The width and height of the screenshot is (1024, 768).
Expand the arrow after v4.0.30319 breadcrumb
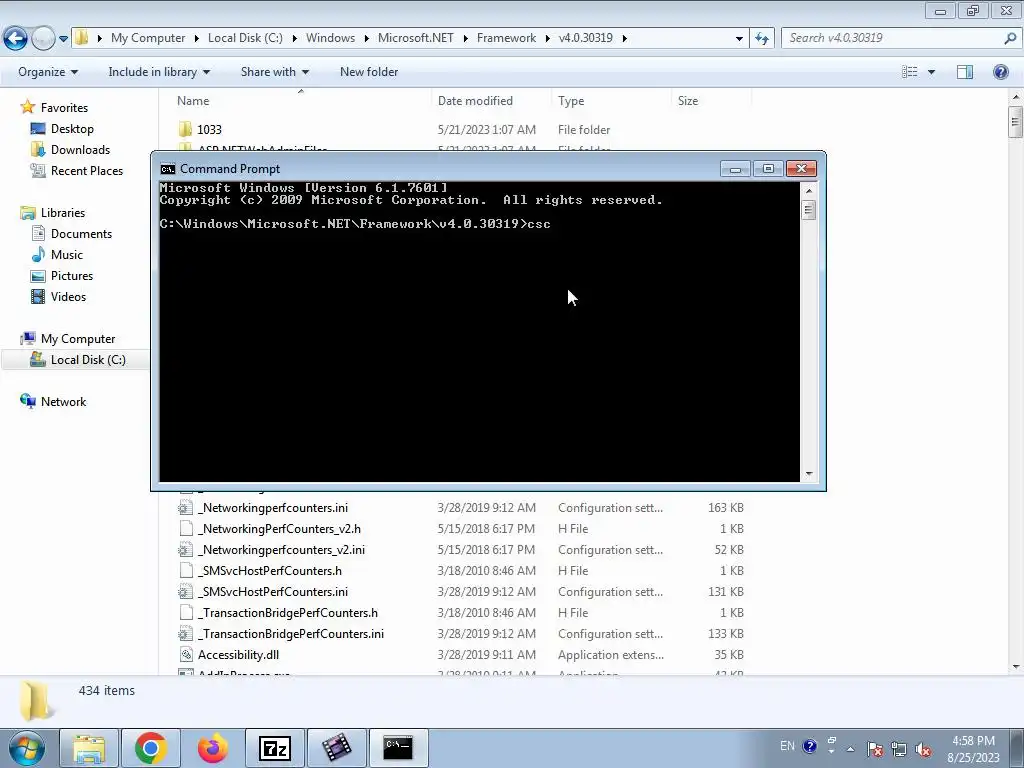coord(624,38)
